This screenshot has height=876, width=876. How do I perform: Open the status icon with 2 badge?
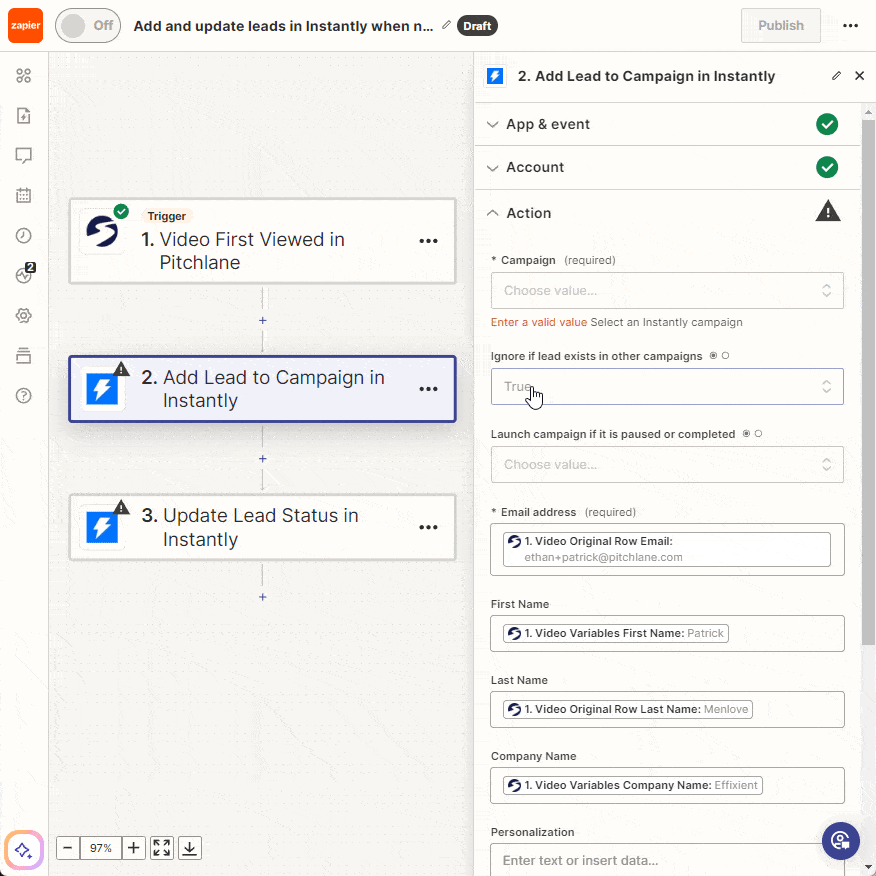click(x=25, y=274)
